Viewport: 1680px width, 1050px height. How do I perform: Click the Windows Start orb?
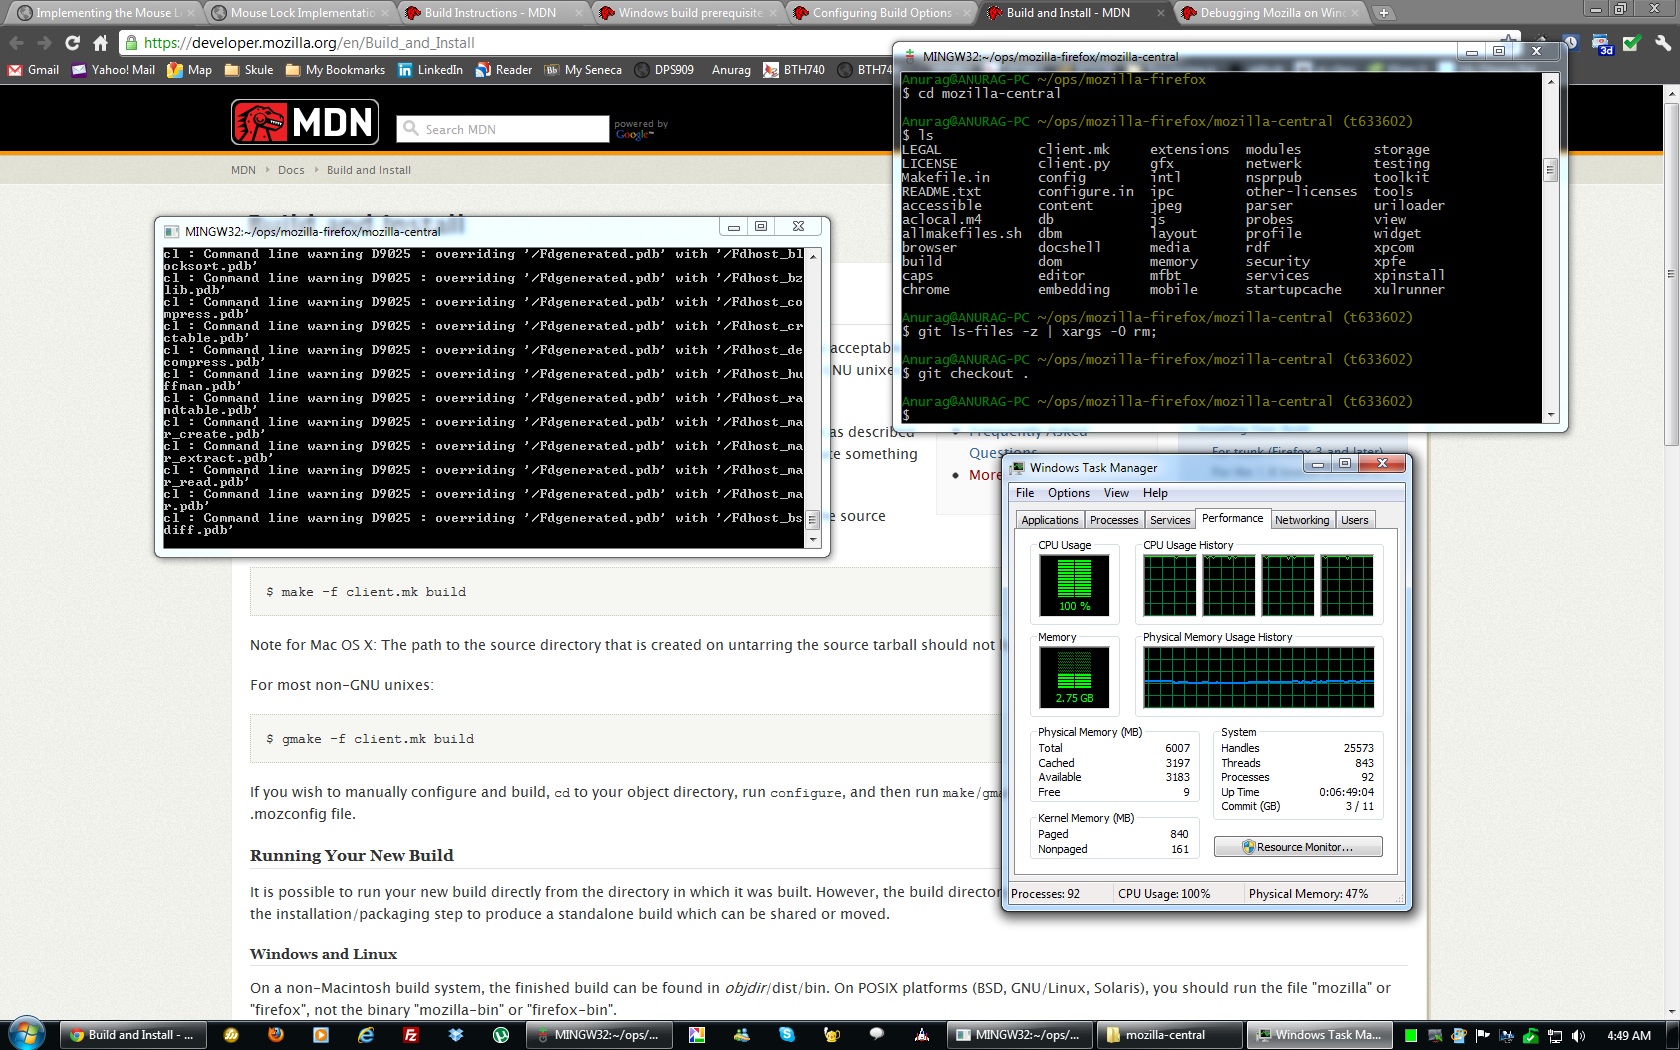26,1034
